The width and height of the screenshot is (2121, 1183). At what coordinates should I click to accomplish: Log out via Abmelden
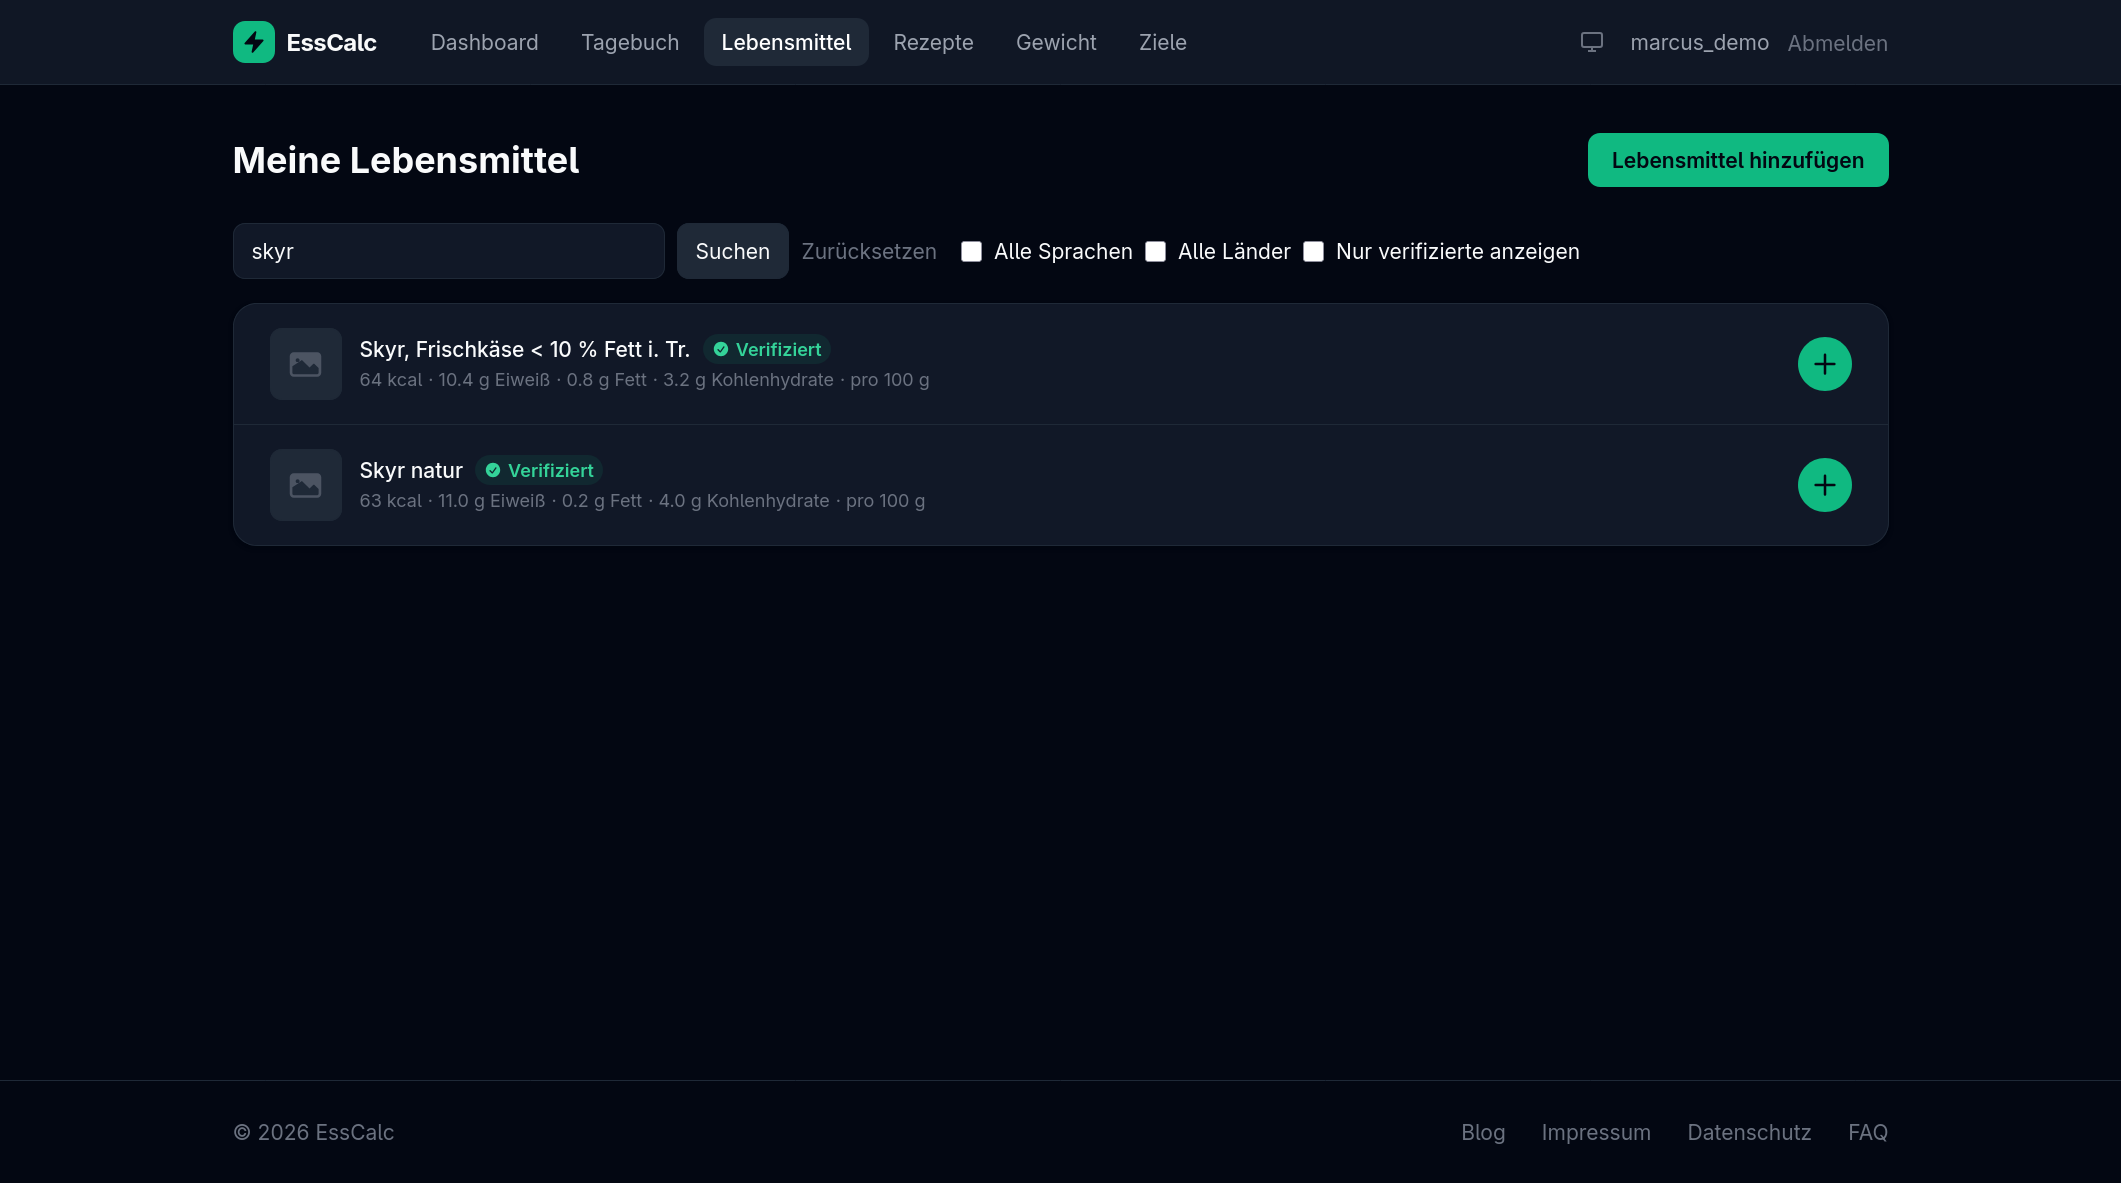point(1838,43)
